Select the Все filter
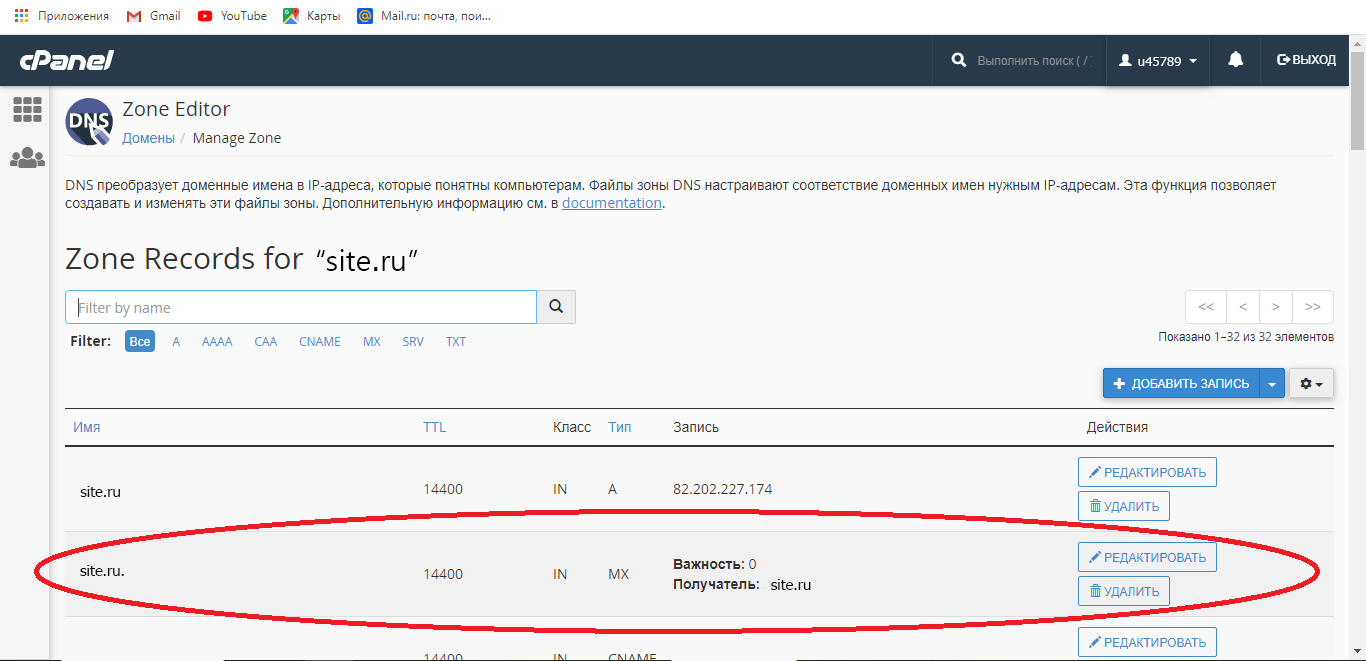 point(140,341)
